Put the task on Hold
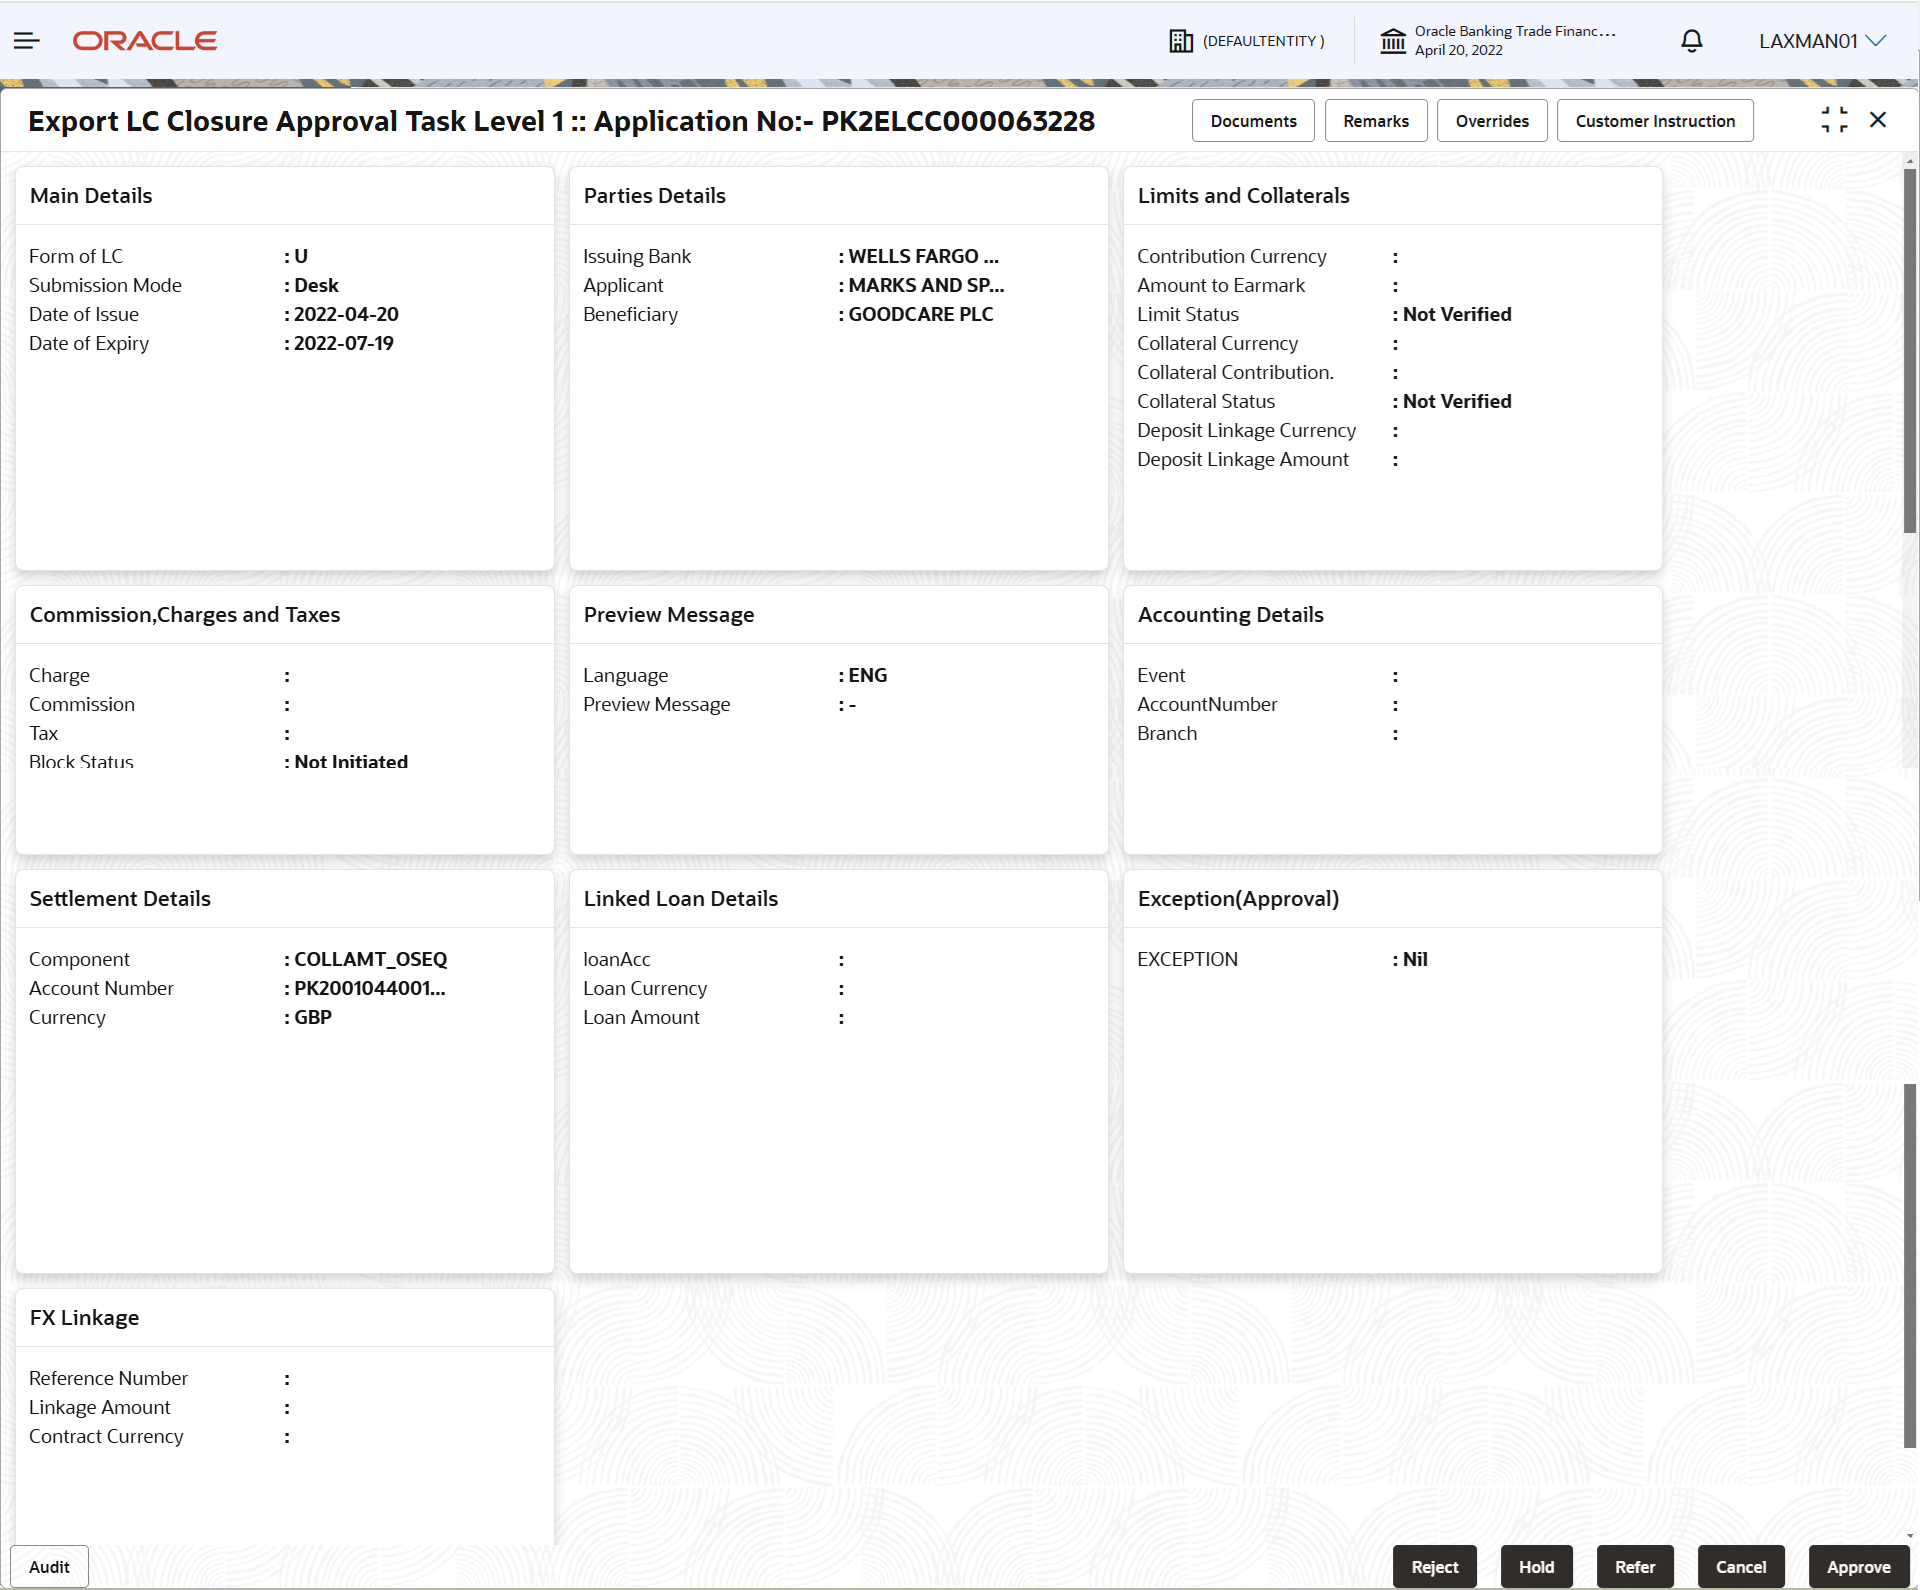 pyautogui.click(x=1535, y=1566)
